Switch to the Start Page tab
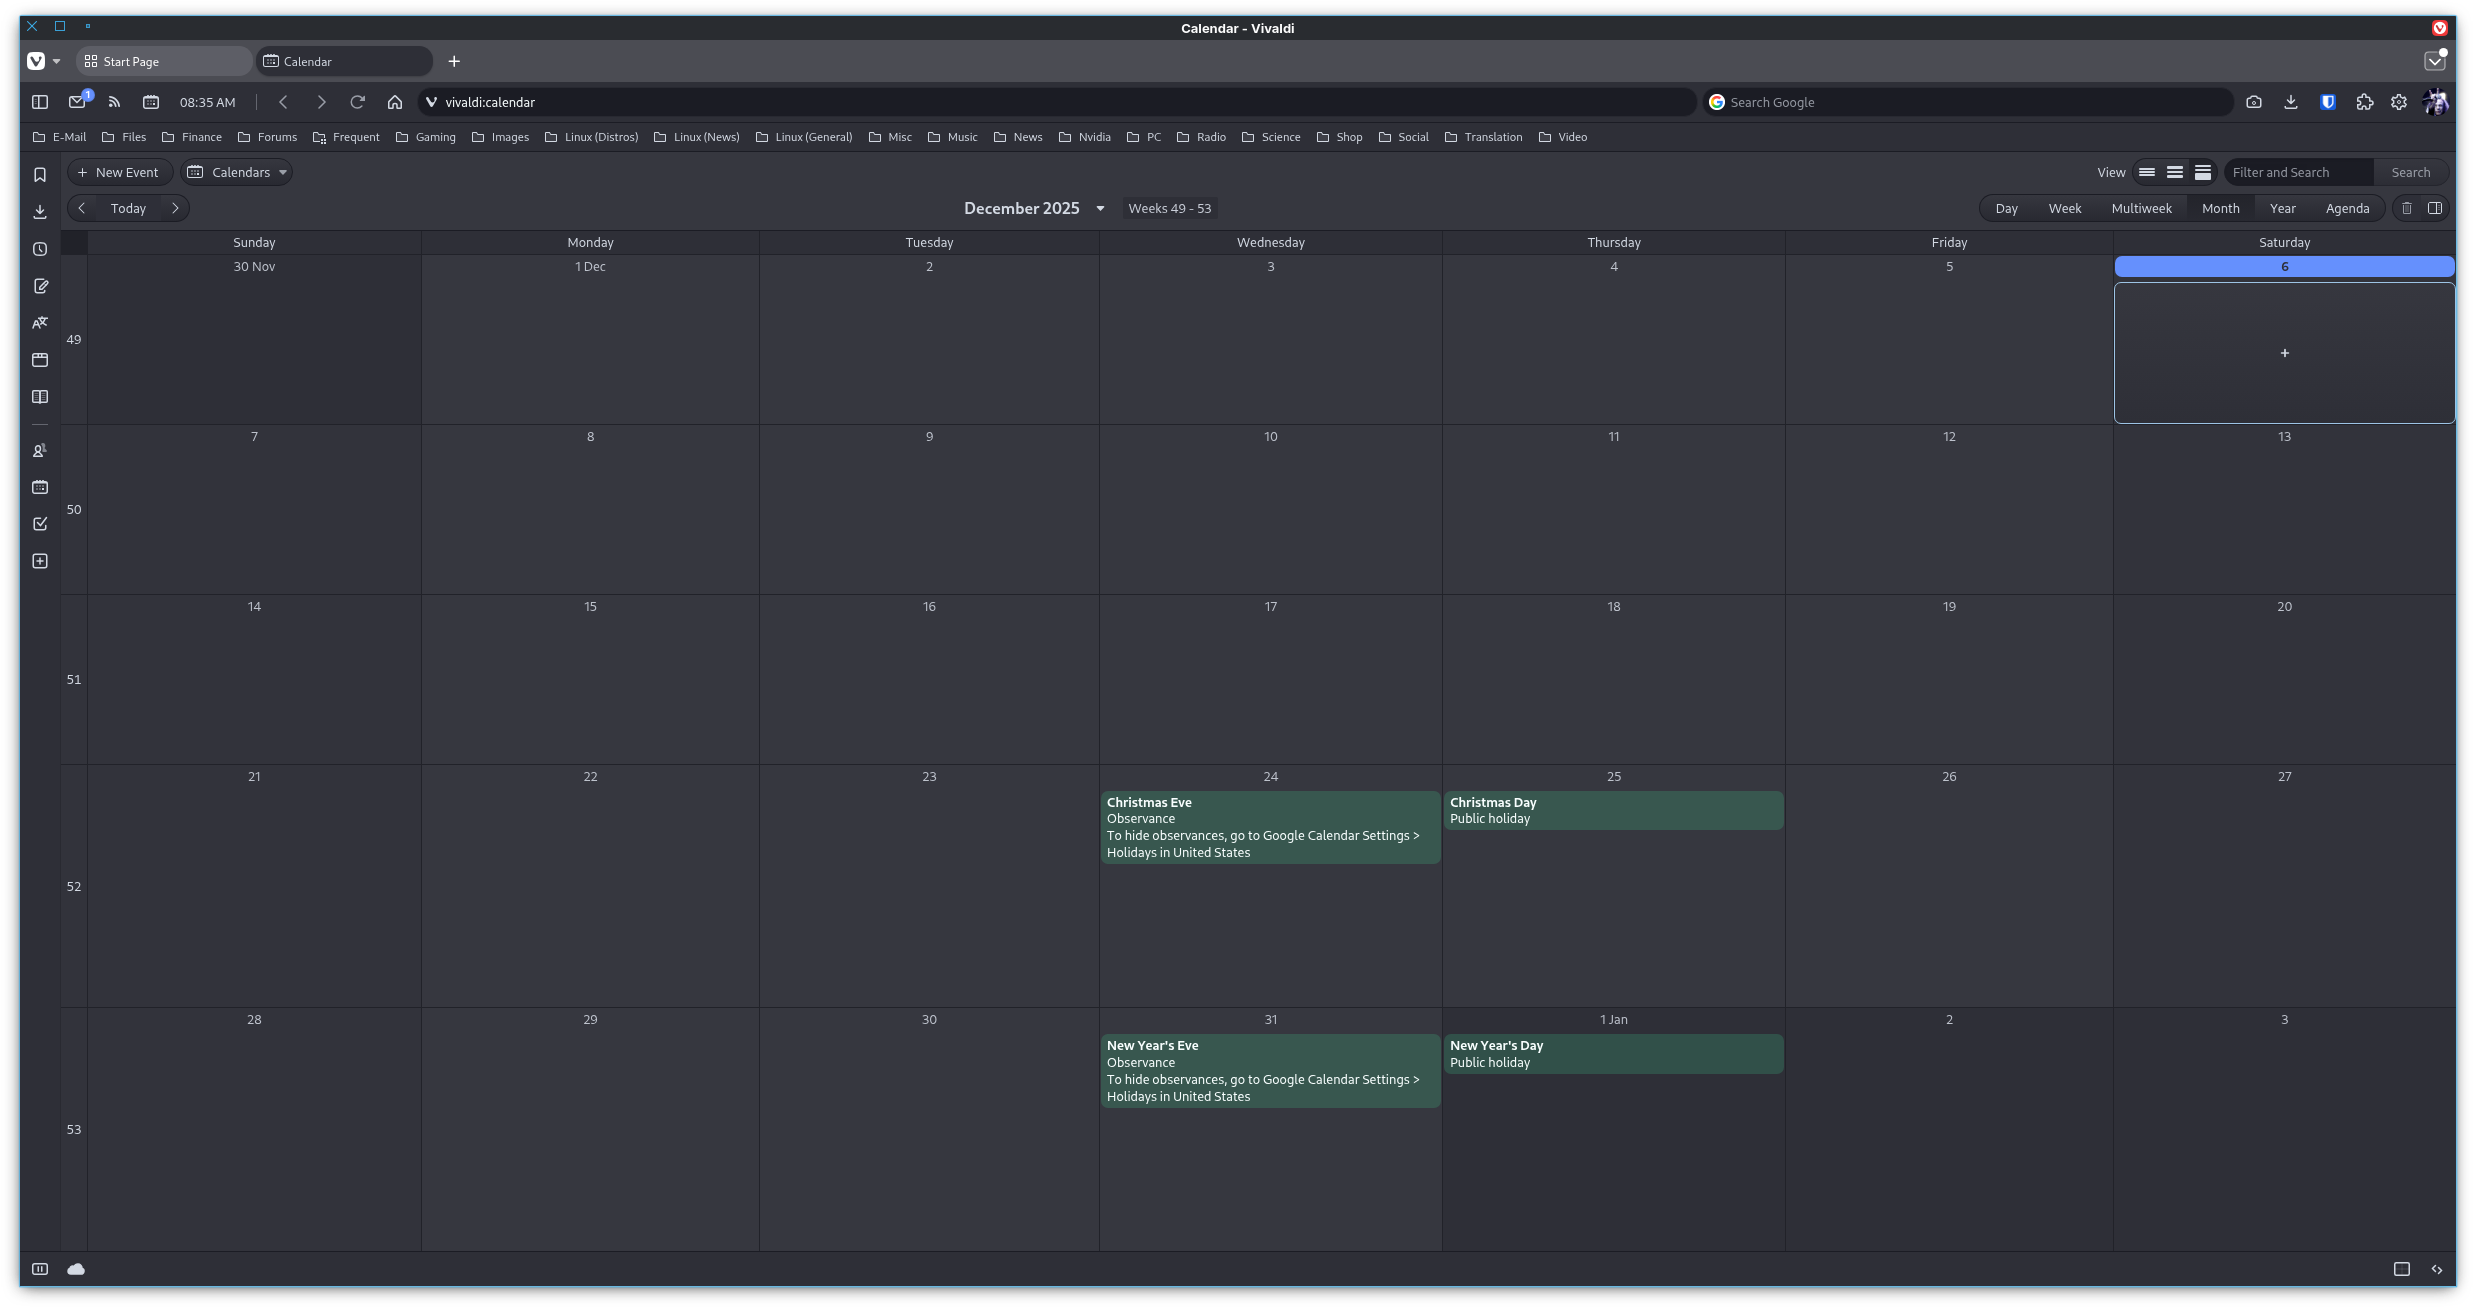The height and width of the screenshot is (1310, 2476). [163, 61]
